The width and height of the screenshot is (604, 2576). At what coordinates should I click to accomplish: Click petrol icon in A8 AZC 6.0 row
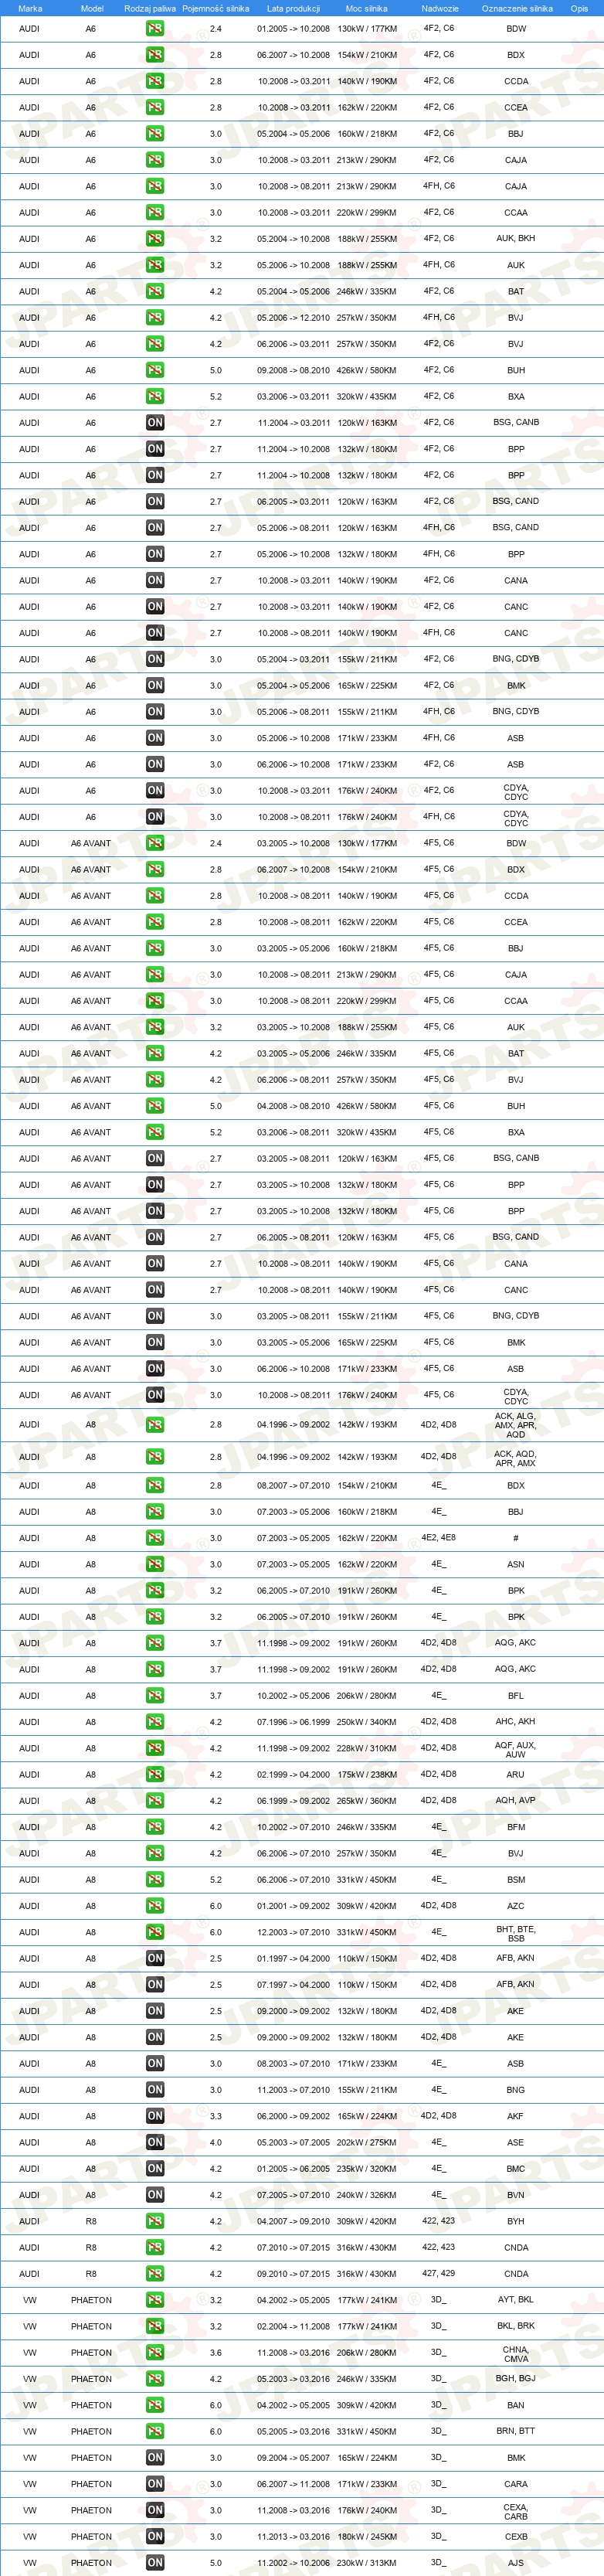pos(155,1906)
